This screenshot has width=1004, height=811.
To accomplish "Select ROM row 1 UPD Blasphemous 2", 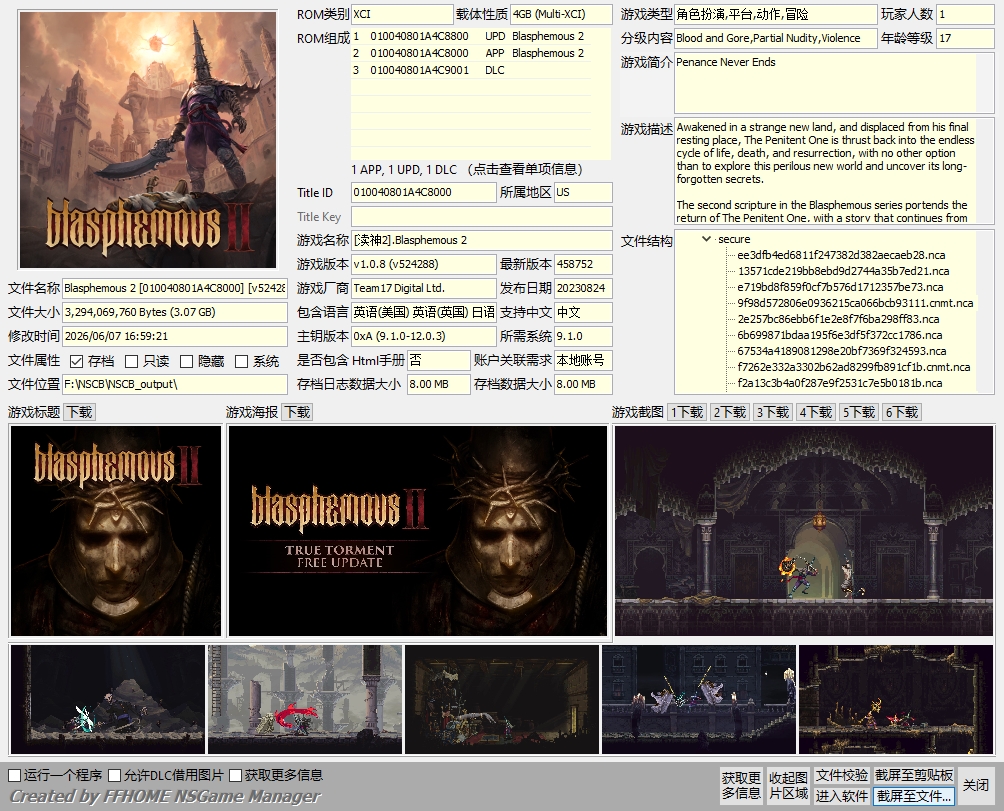I will [471, 36].
